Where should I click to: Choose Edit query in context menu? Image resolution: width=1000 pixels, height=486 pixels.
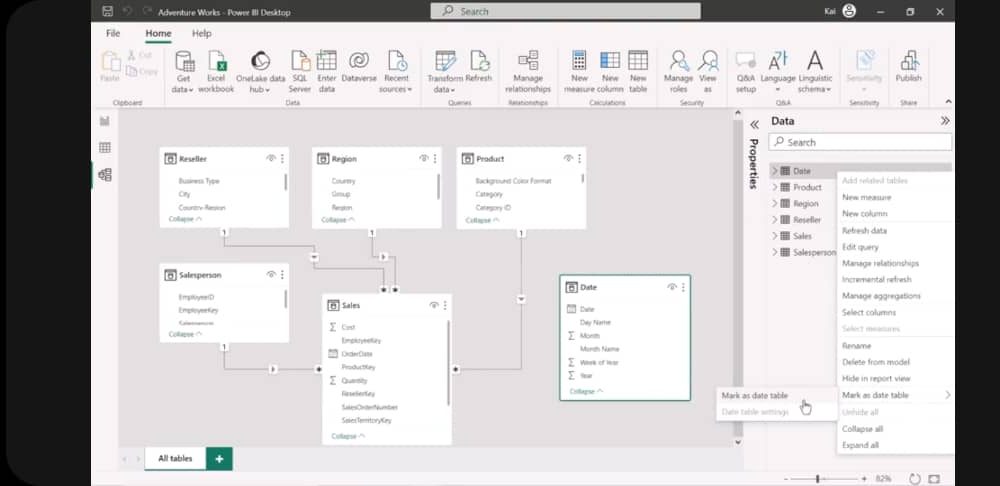[860, 247]
